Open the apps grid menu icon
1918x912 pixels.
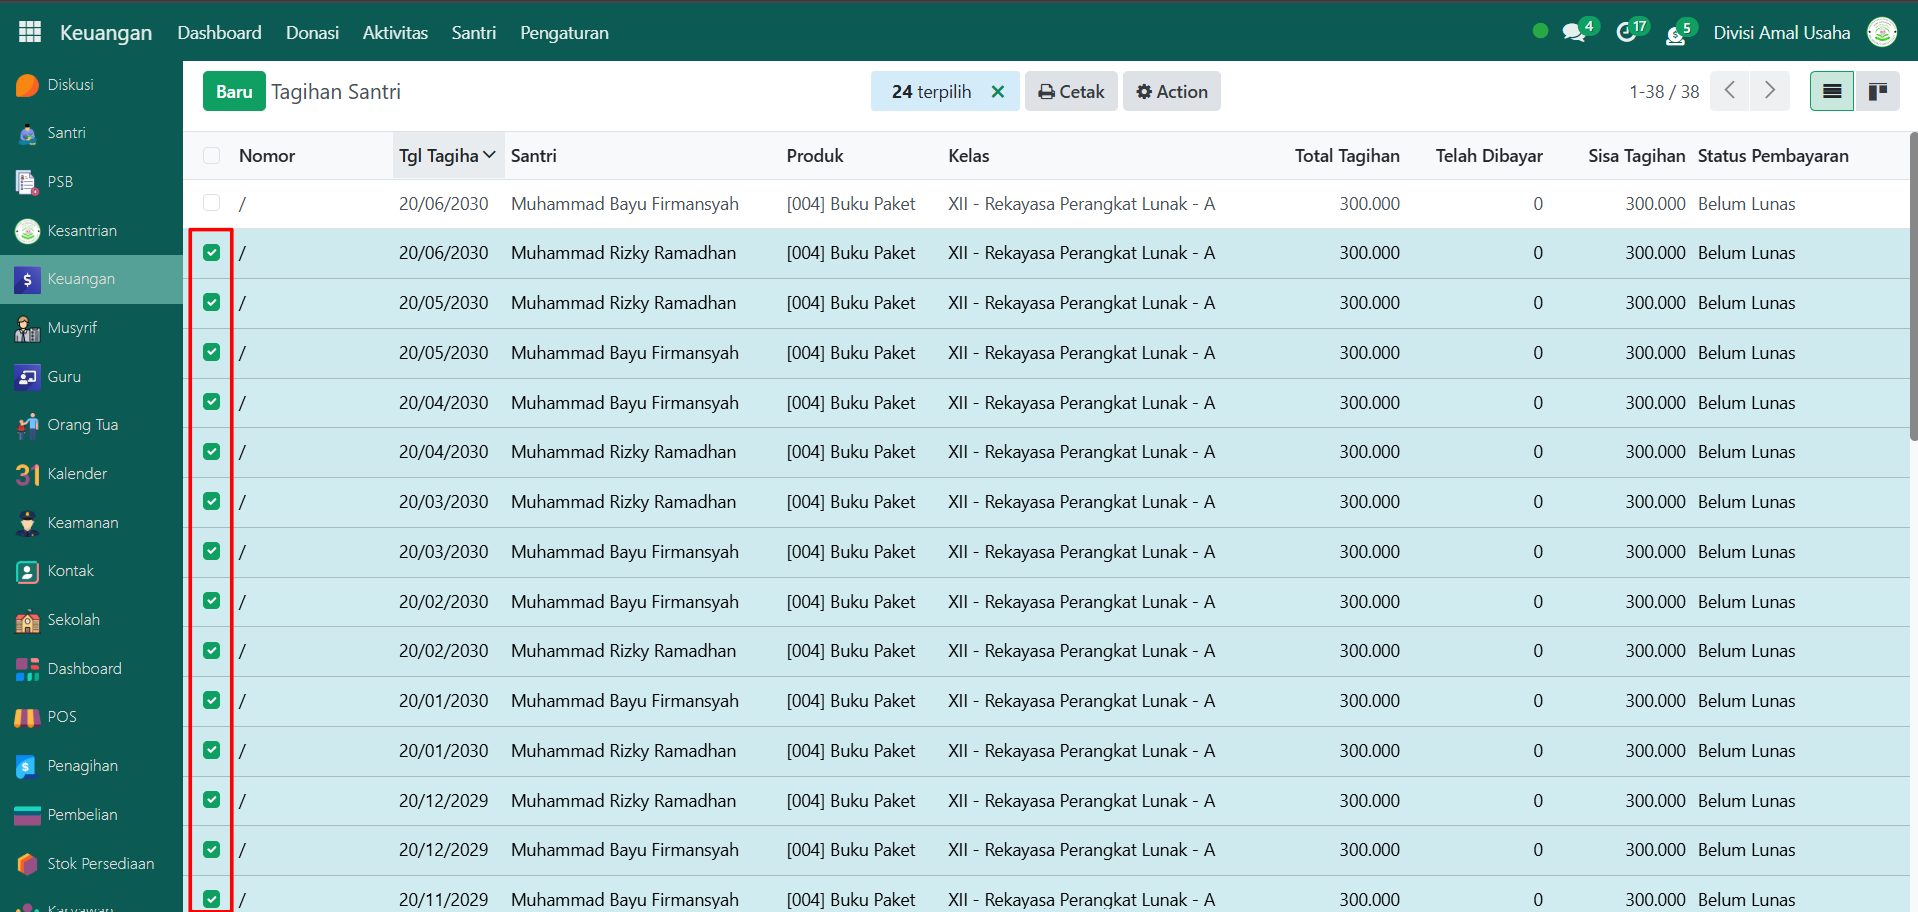[x=30, y=32]
